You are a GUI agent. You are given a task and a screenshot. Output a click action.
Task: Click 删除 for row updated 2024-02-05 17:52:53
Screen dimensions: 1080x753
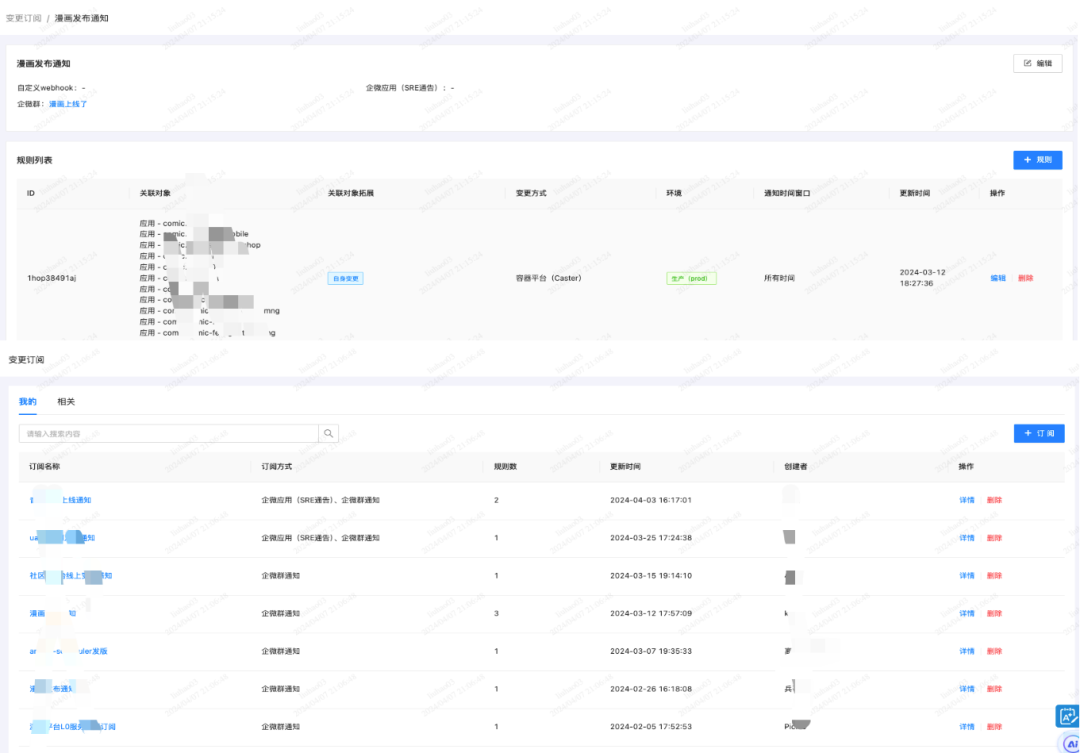[x=994, y=727]
